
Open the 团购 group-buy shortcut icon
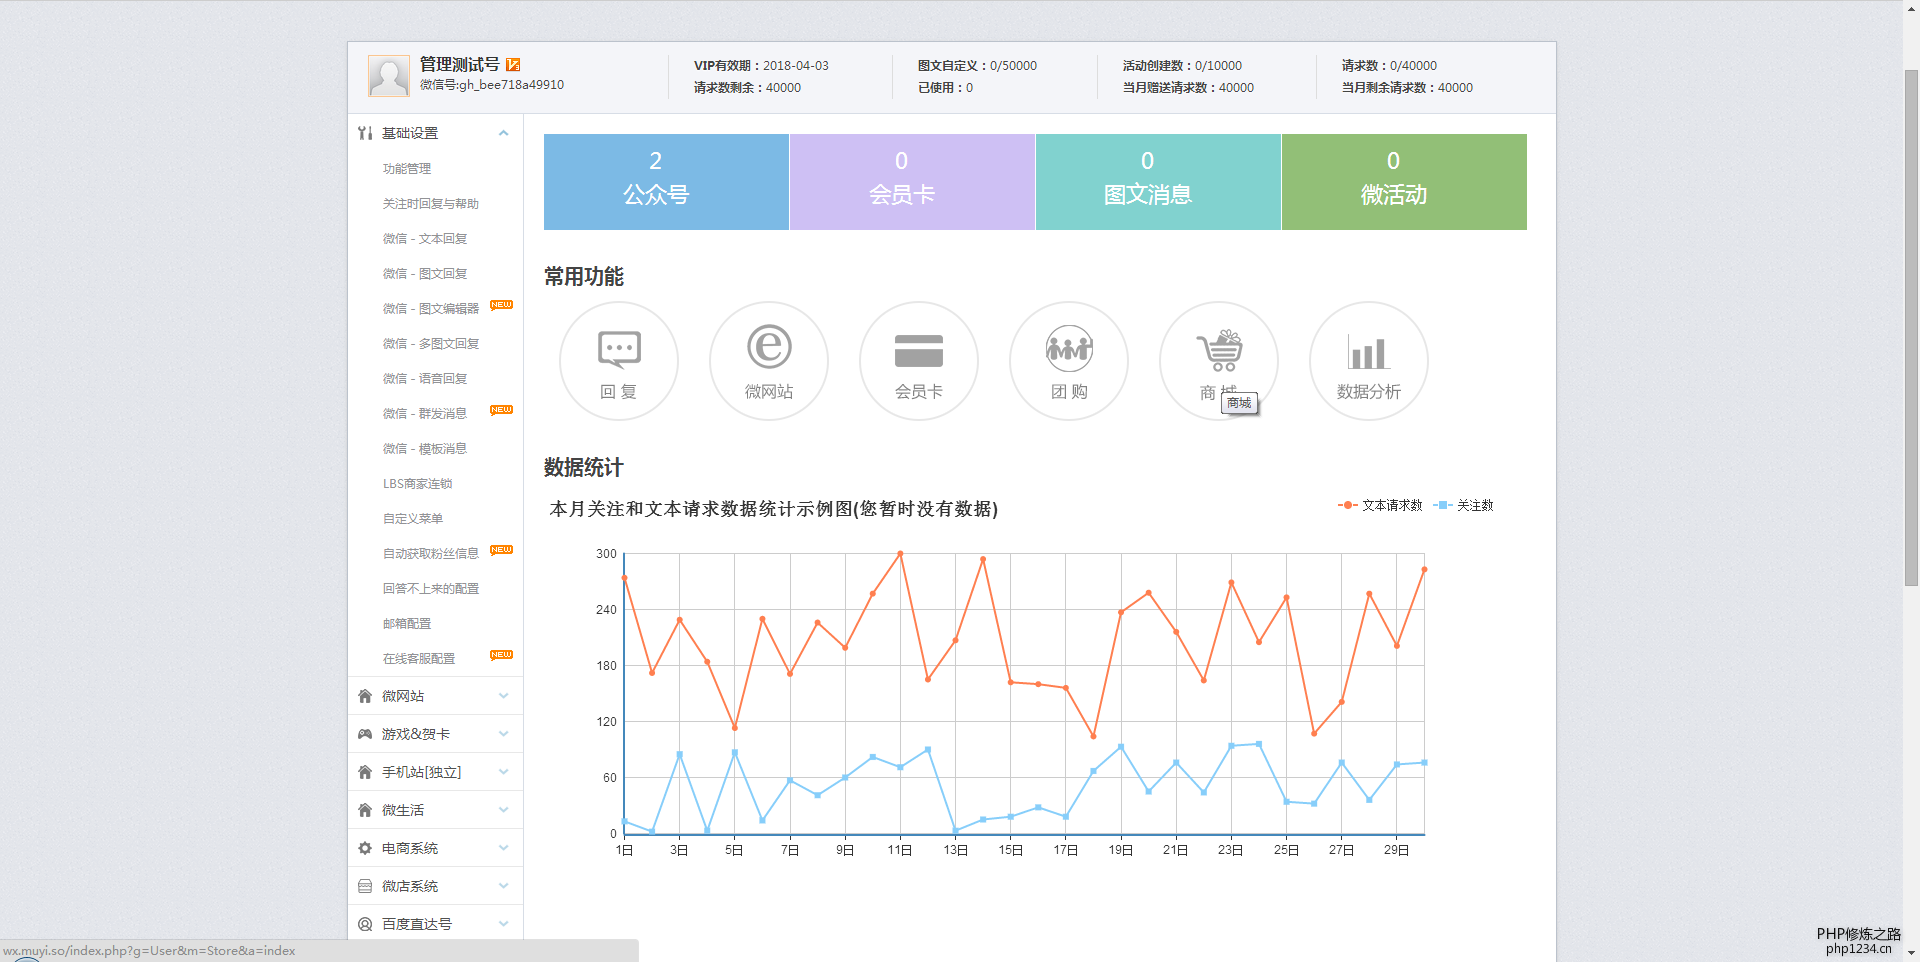1069,361
